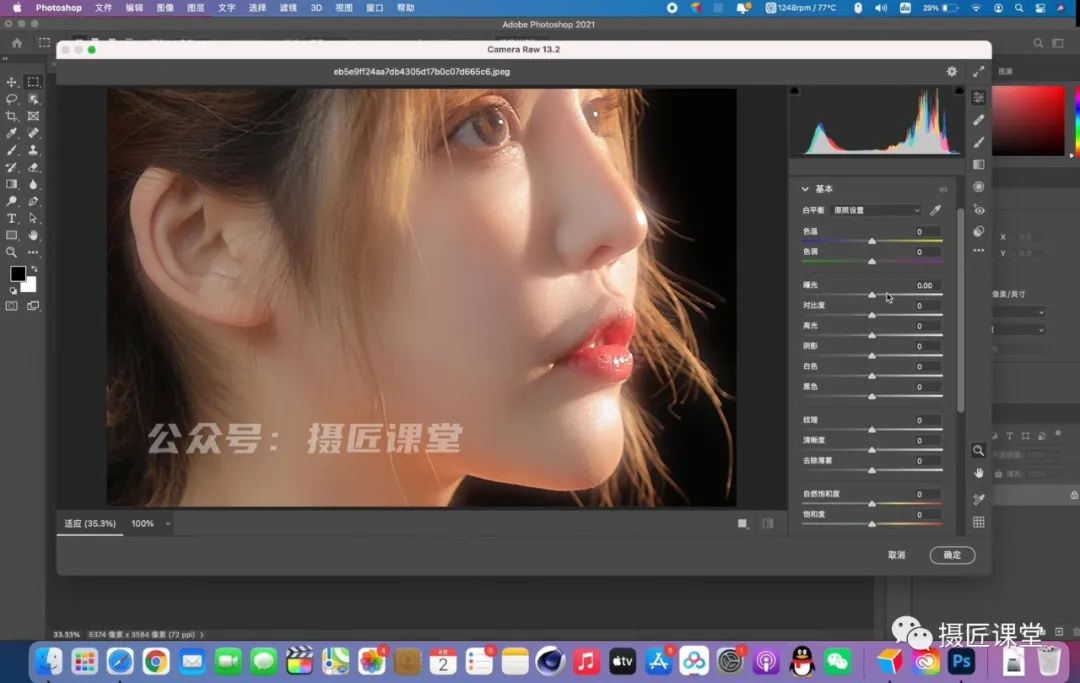Open the 白平衡 preset dropdown
Viewport: 1080px width, 683px height.
pos(876,210)
